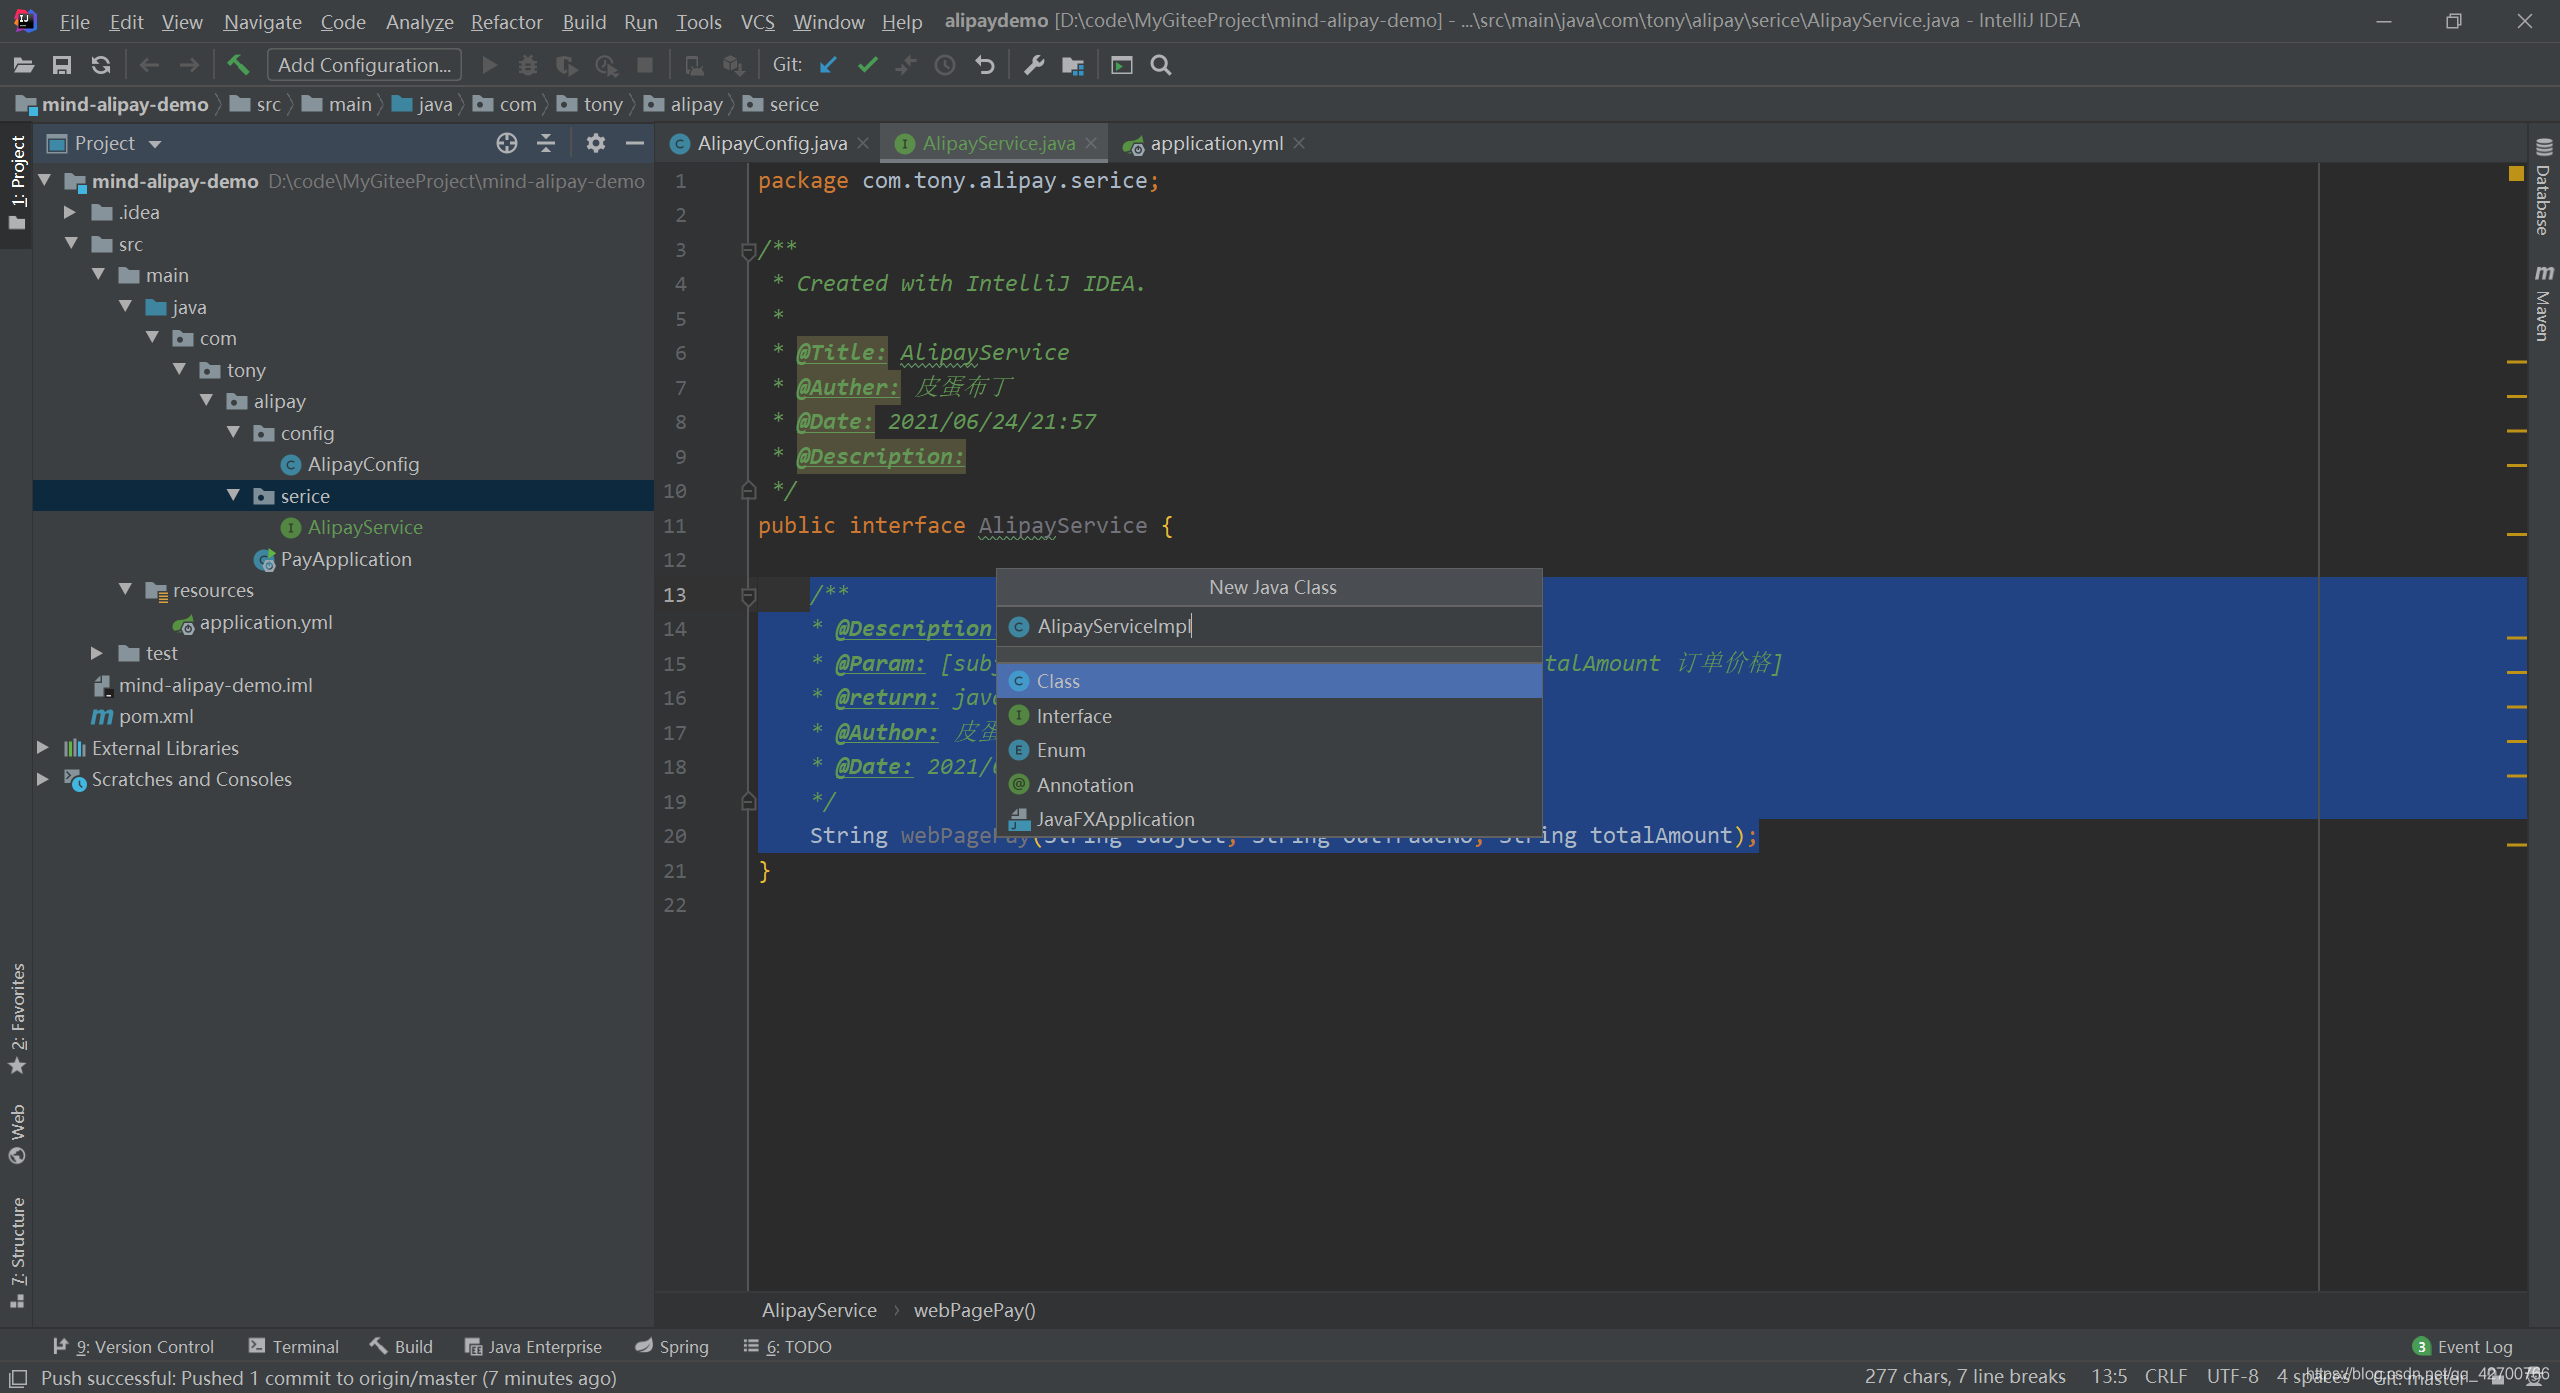Click the green Build Project hammer icon

(238, 65)
